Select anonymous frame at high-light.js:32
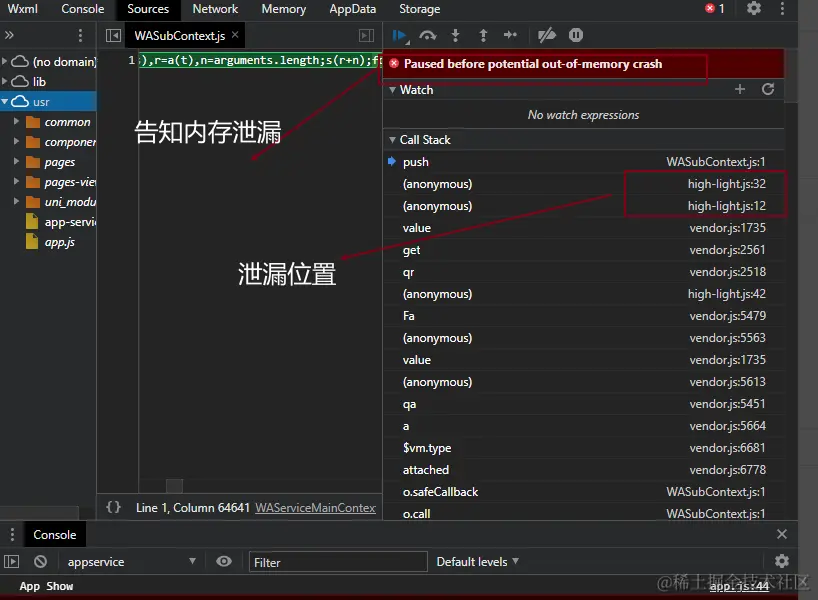 click(583, 184)
